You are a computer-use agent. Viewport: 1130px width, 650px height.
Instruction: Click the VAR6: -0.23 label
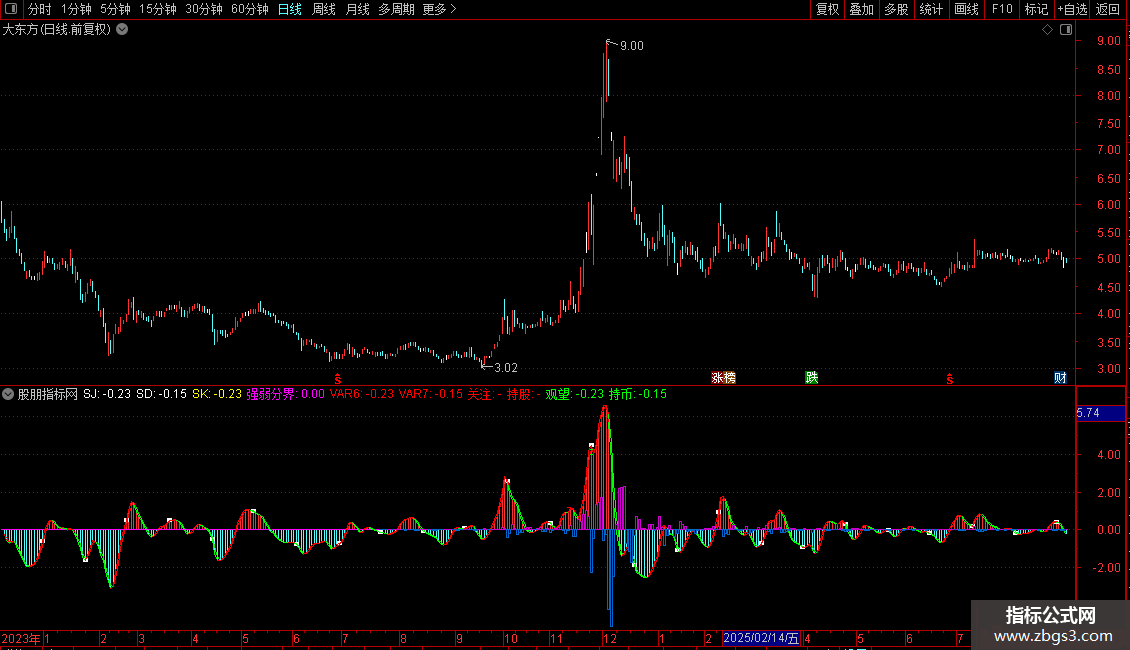click(362, 394)
